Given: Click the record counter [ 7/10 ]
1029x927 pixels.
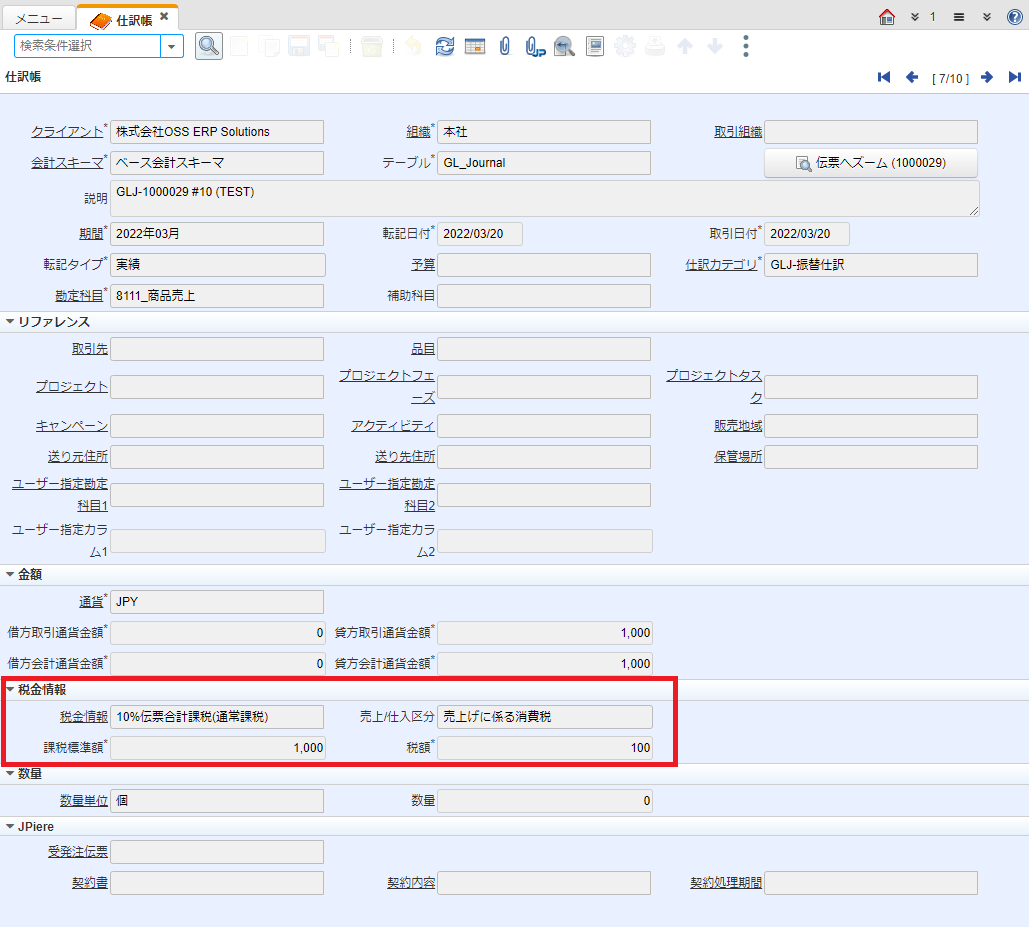Looking at the screenshot, I should click(x=950, y=79).
